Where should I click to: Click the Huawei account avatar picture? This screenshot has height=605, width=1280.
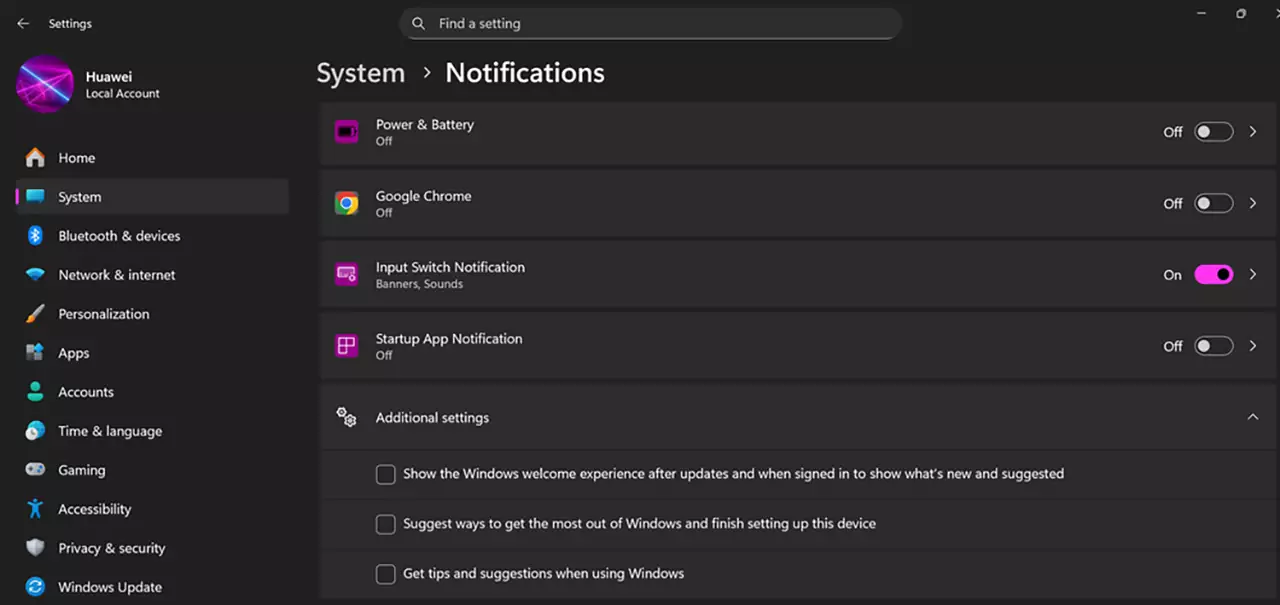[45, 84]
